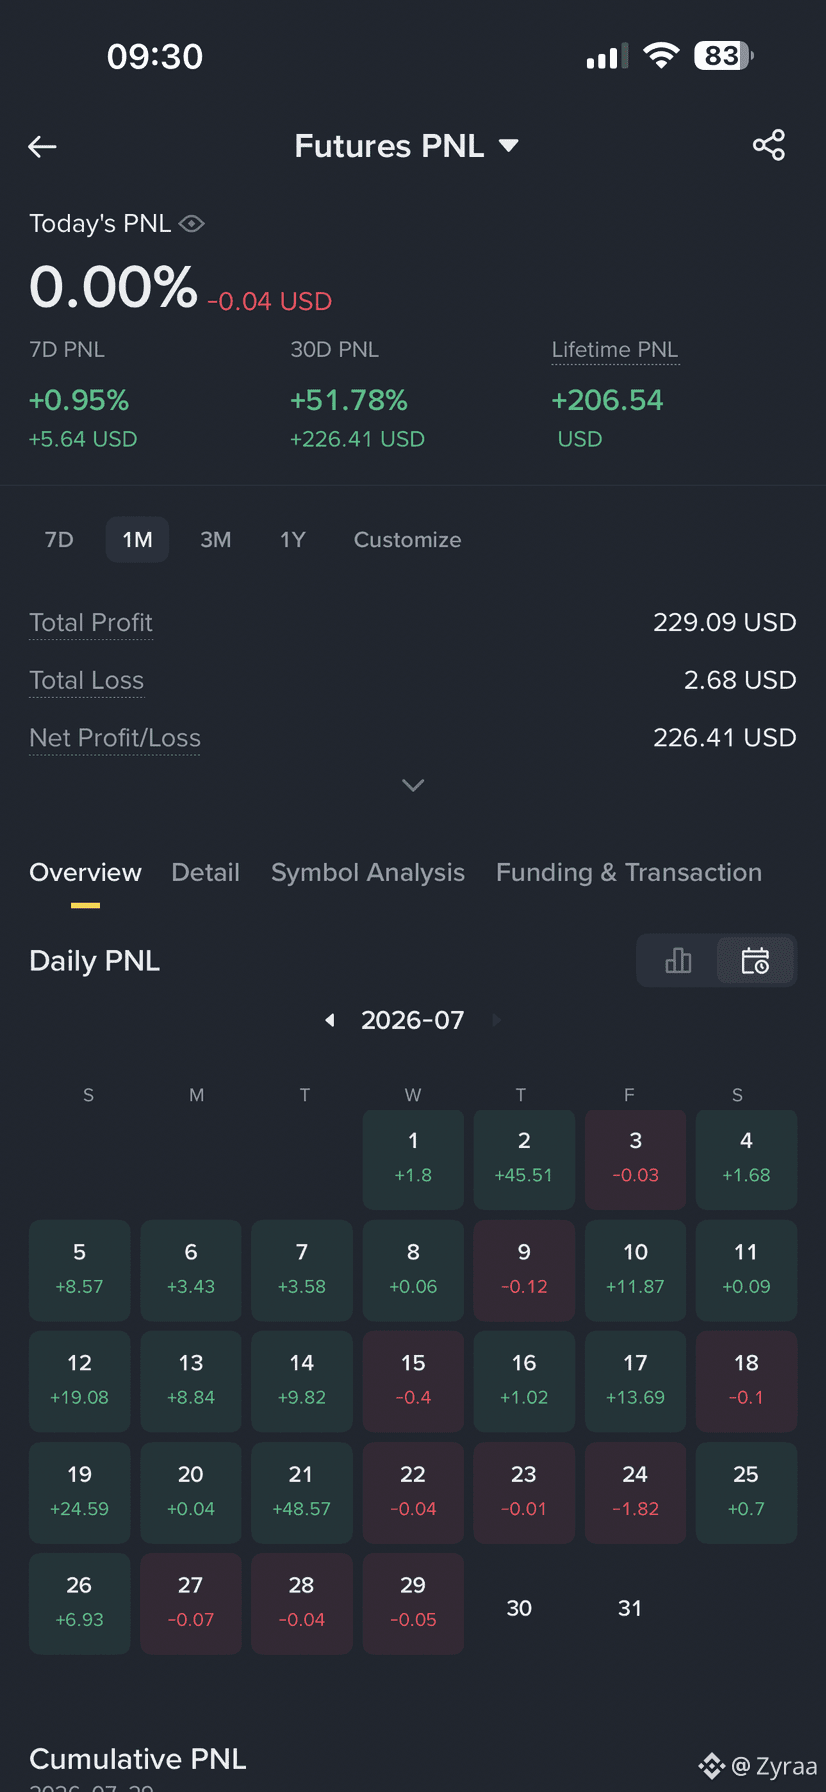Open the share icon
This screenshot has height=1792, width=826.
click(769, 146)
